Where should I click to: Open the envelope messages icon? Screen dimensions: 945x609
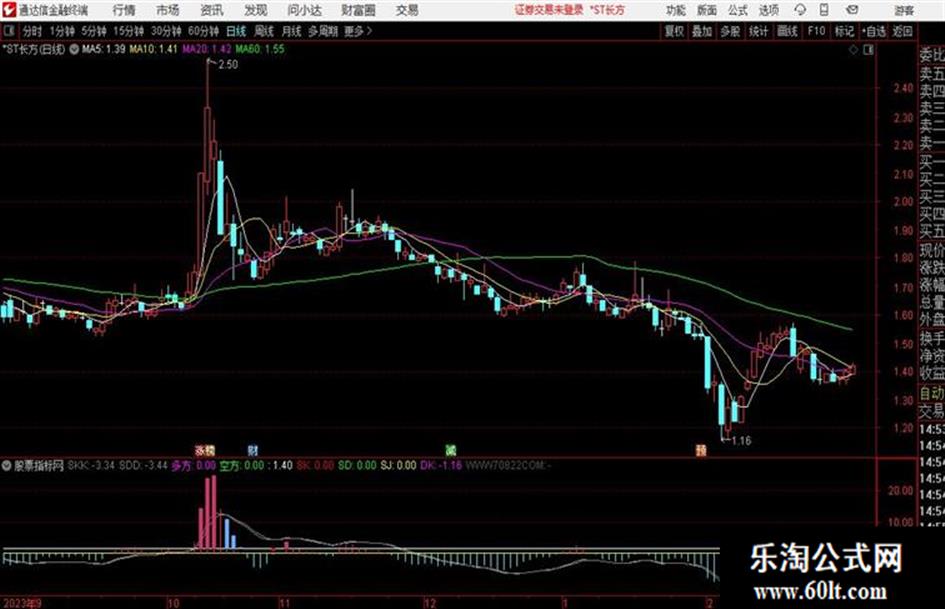pyautogui.click(x=852, y=10)
